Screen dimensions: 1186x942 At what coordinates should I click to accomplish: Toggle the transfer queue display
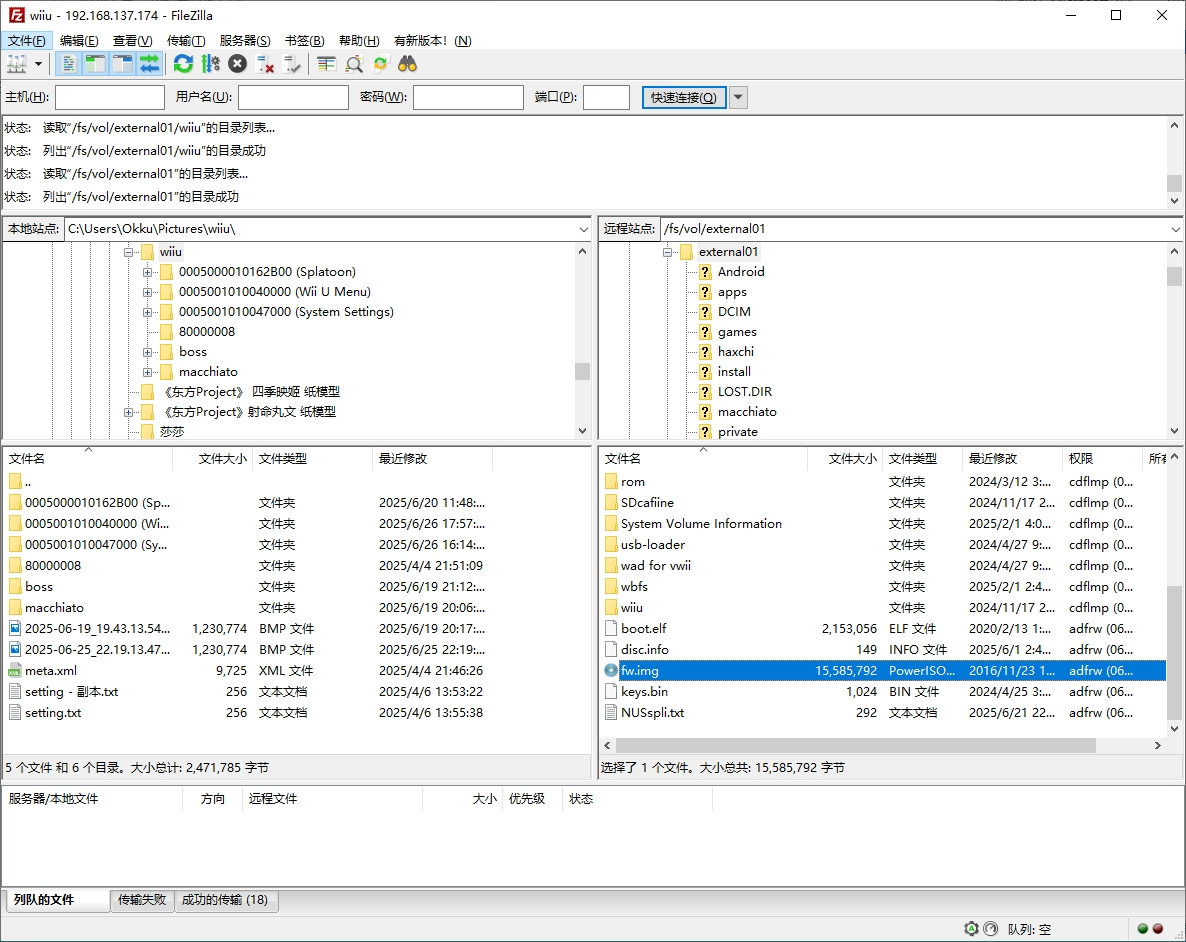coord(149,64)
